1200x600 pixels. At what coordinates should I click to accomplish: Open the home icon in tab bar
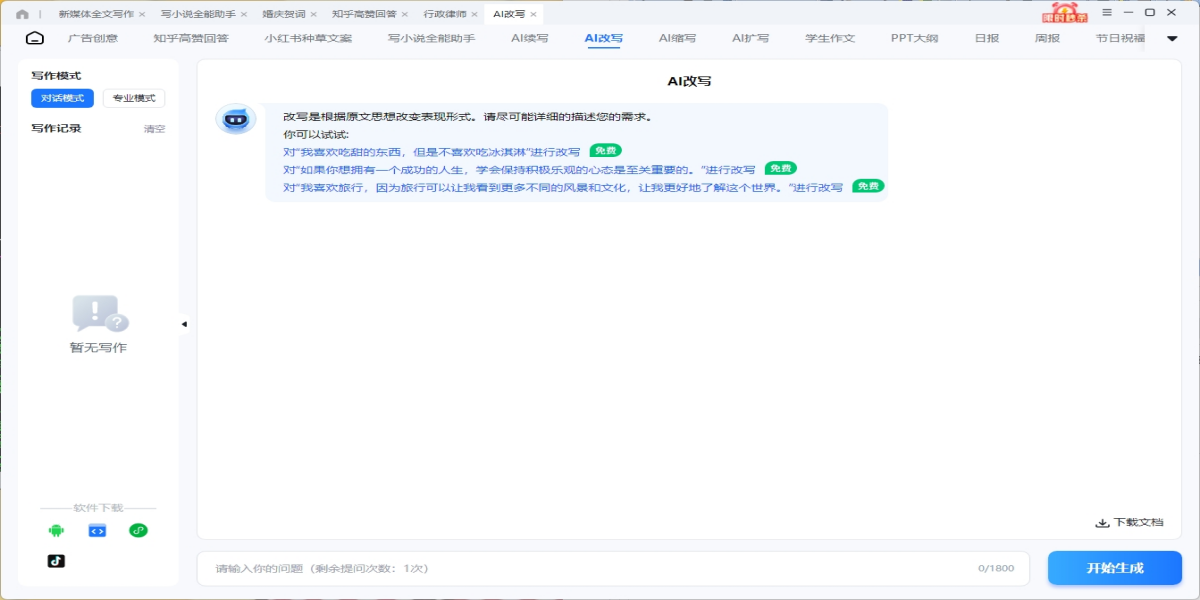22,14
